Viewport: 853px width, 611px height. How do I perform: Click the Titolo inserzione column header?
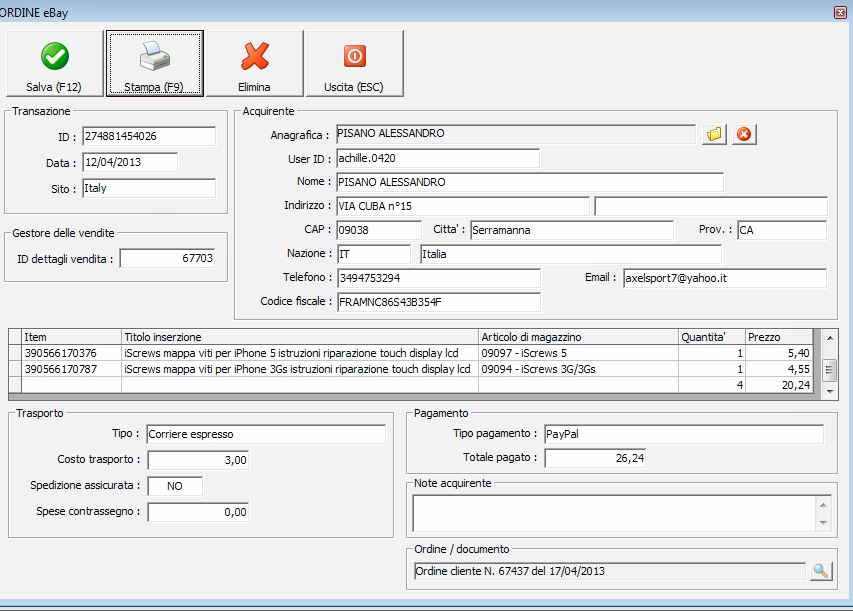tap(300, 337)
